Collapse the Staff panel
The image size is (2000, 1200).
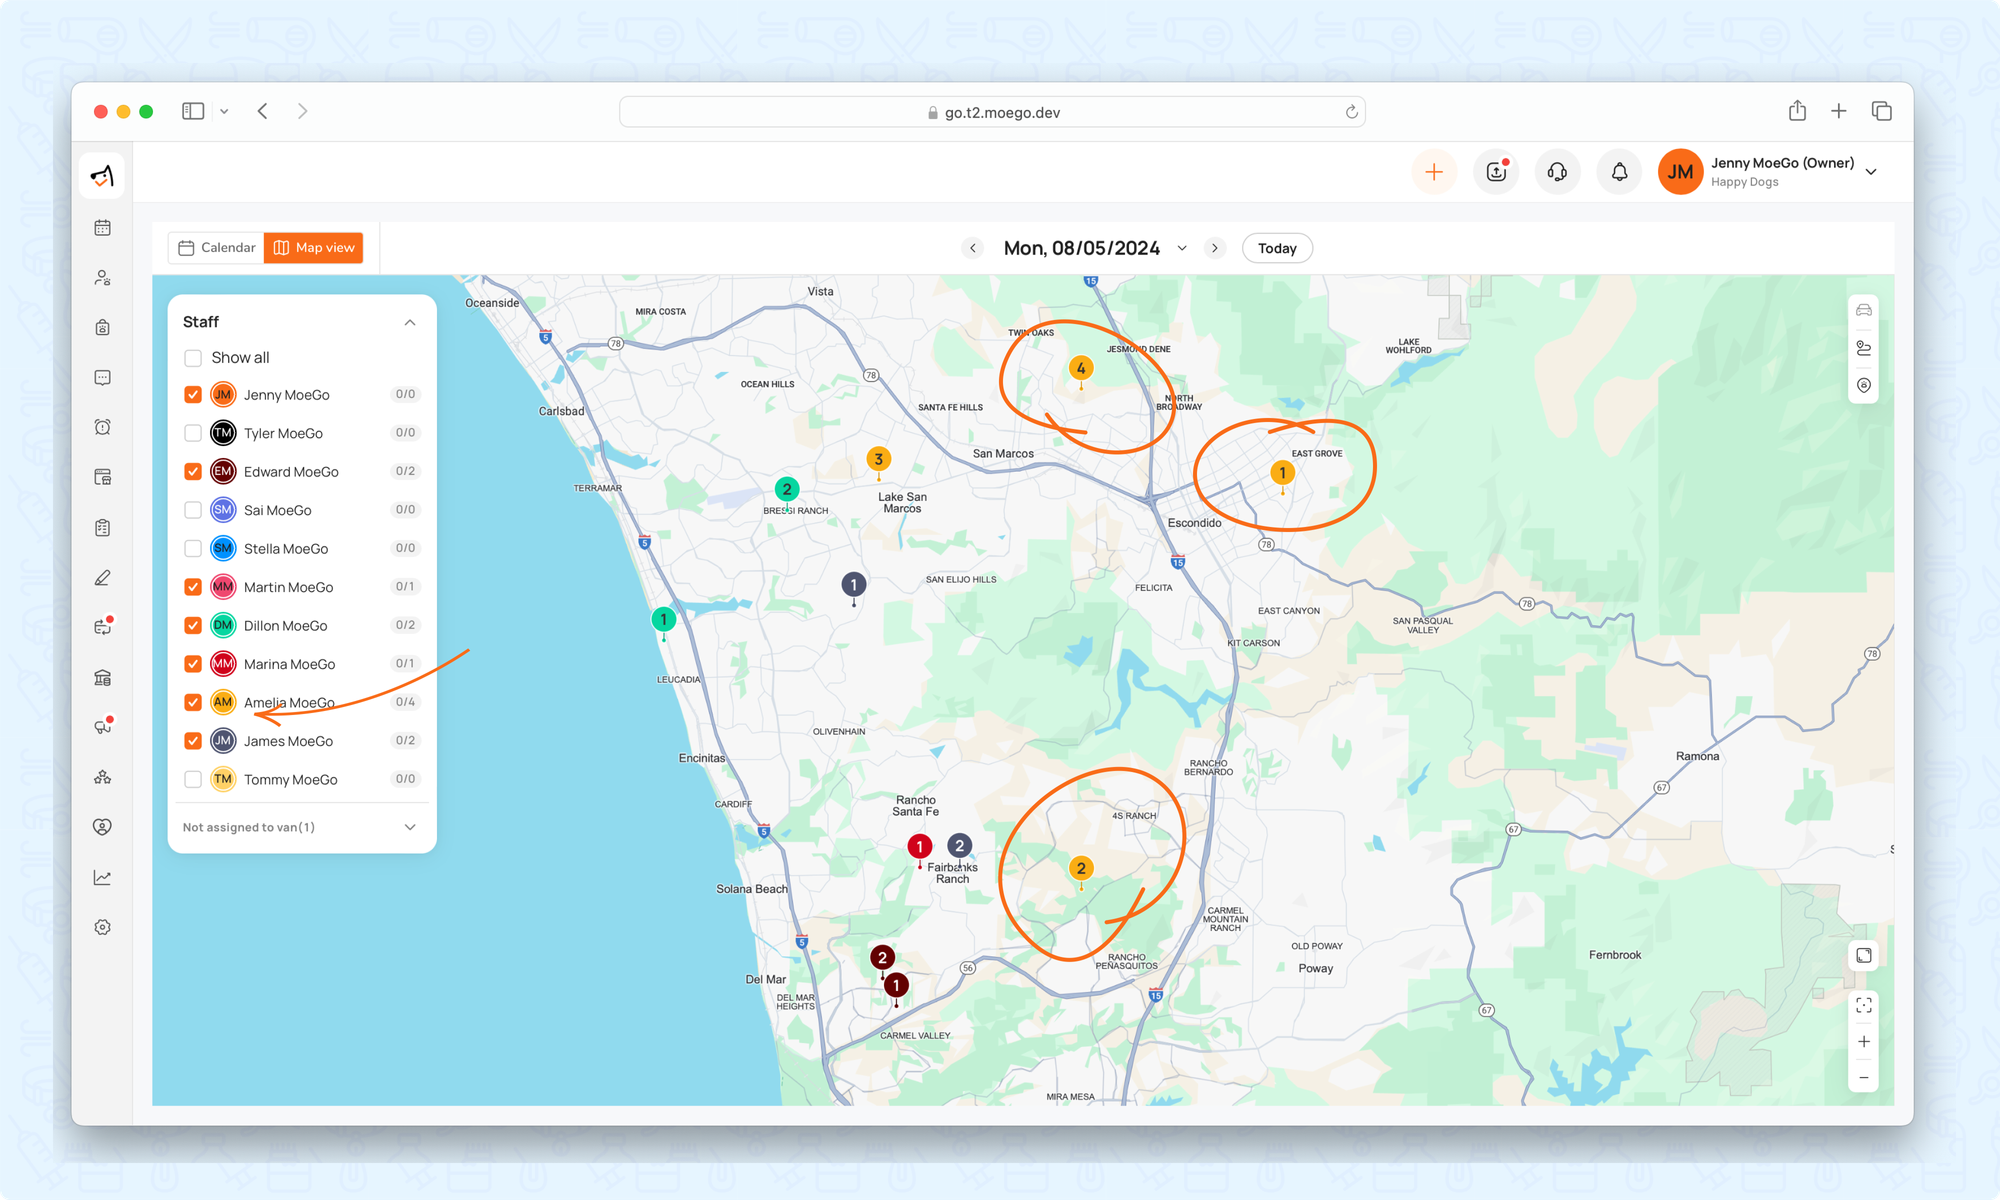click(x=410, y=322)
